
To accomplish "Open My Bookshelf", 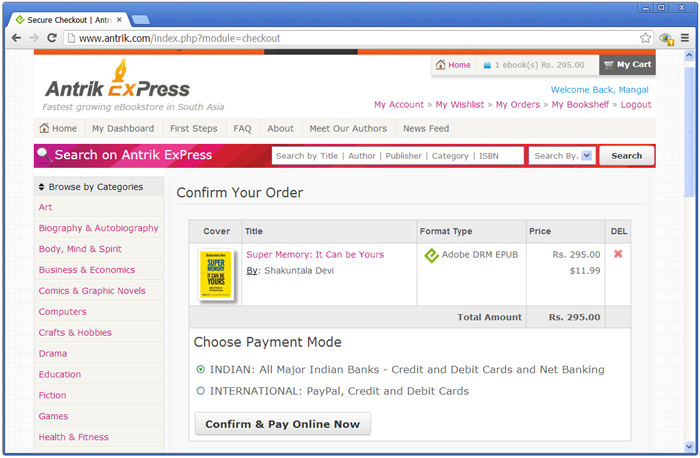I will [580, 104].
